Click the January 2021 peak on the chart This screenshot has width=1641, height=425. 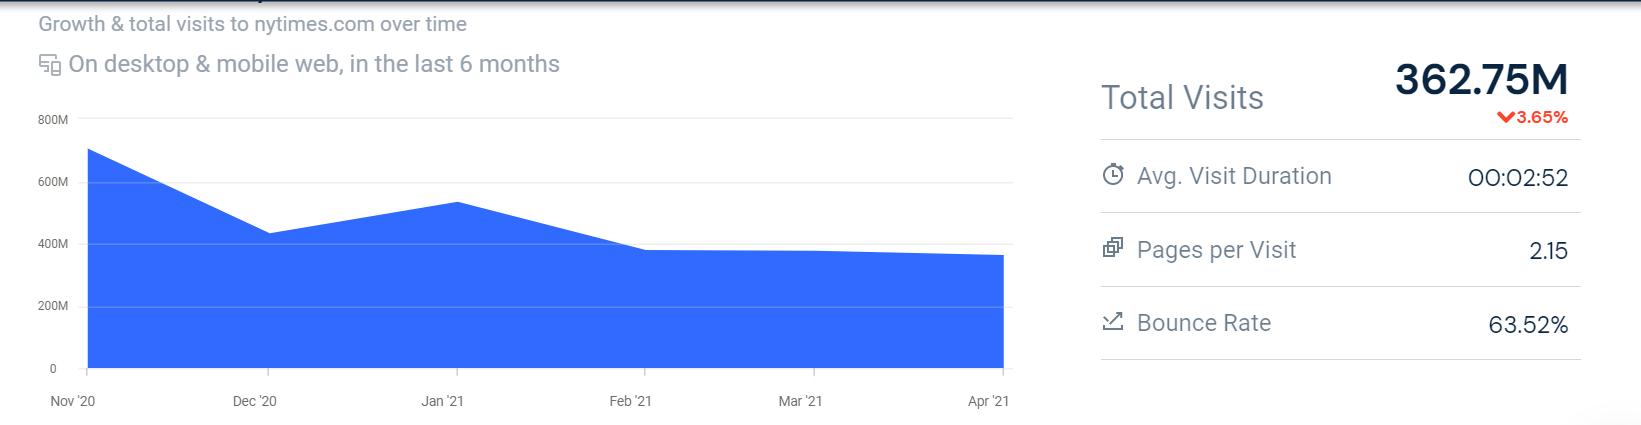457,203
